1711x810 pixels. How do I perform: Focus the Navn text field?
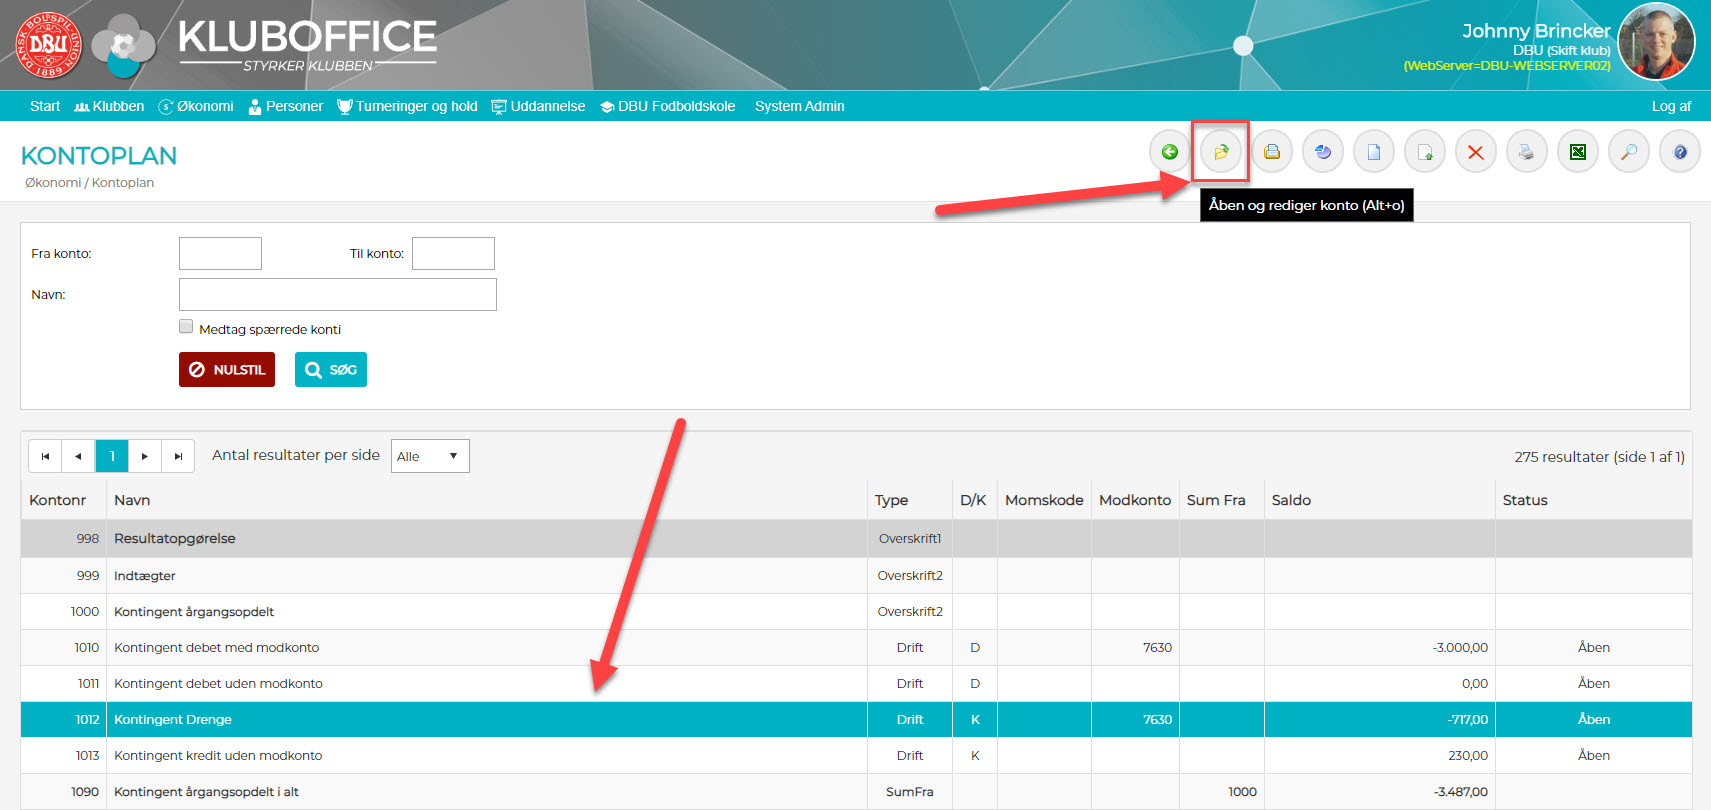pyautogui.click(x=337, y=295)
